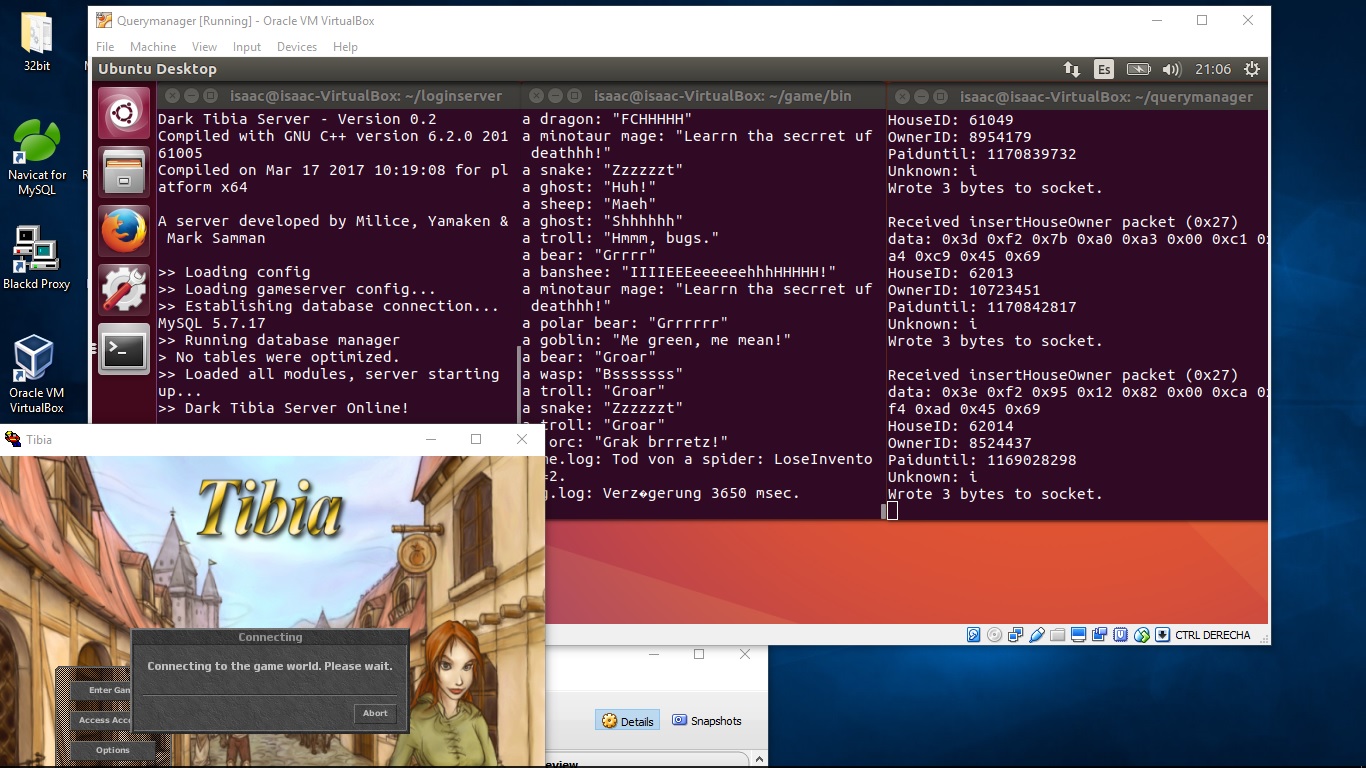Click the VirtualBox window app icon in title bar

(x=104, y=20)
